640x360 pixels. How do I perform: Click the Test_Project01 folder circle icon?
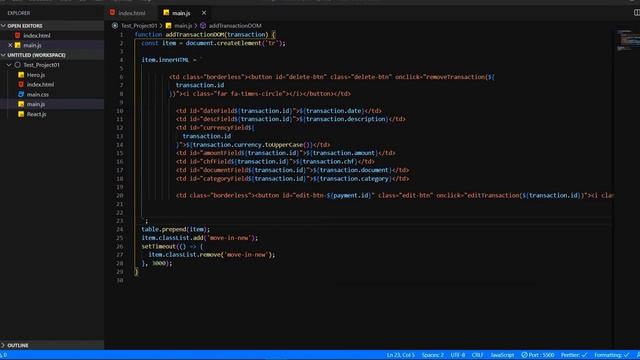(18, 65)
